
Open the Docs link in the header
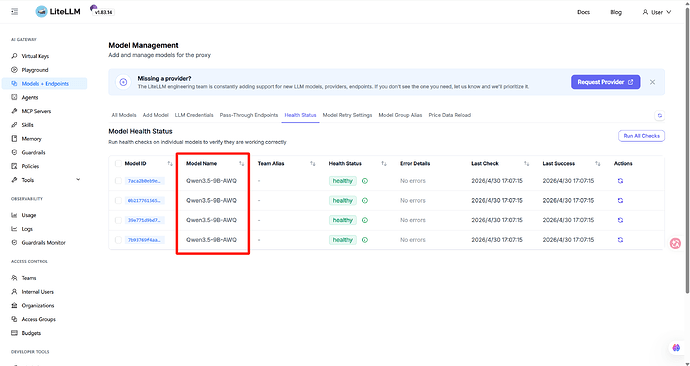pyautogui.click(x=584, y=12)
